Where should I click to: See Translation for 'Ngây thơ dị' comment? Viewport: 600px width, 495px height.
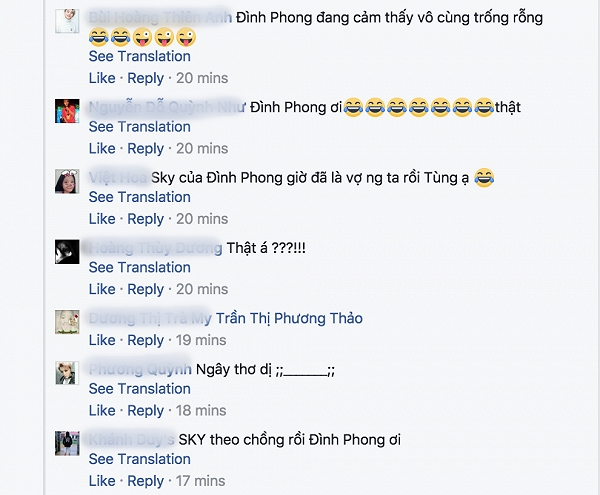coord(140,389)
